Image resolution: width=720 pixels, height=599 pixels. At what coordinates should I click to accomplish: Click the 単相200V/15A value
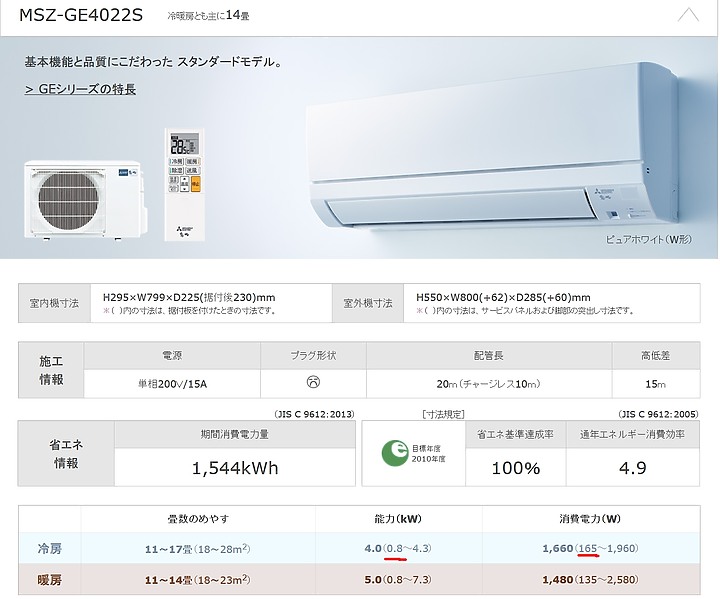(x=173, y=384)
